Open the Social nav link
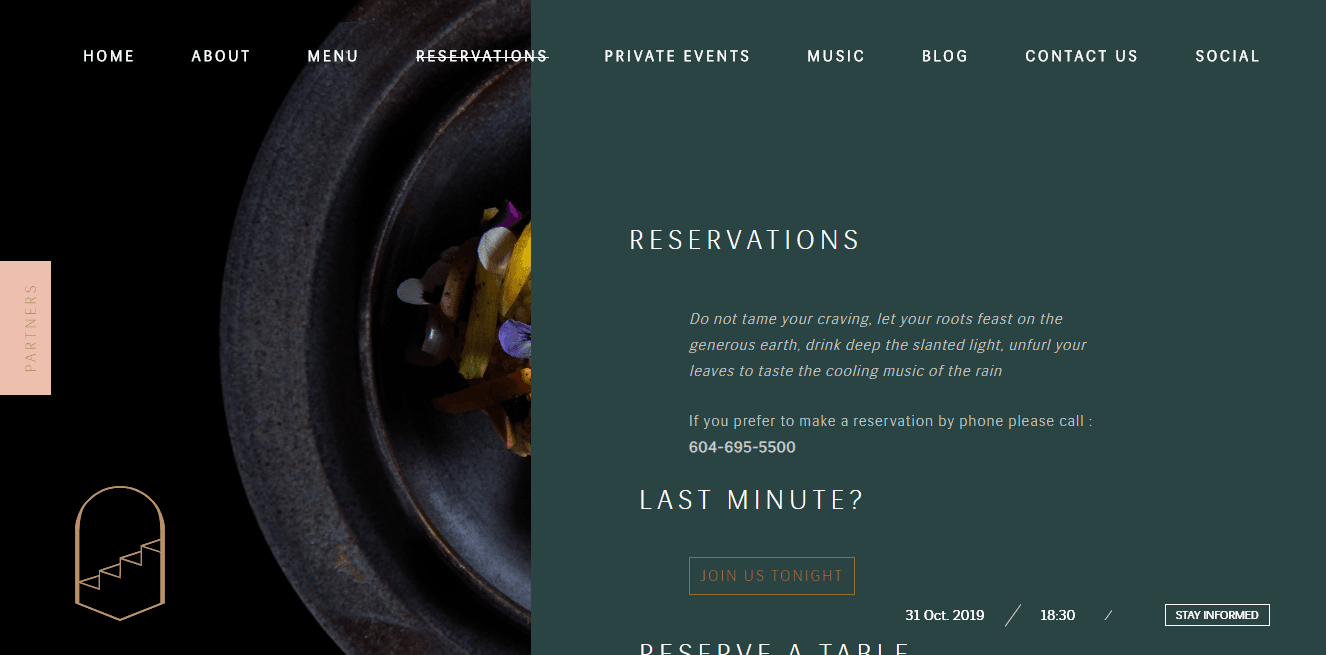This screenshot has width=1326, height=655. tap(1228, 56)
